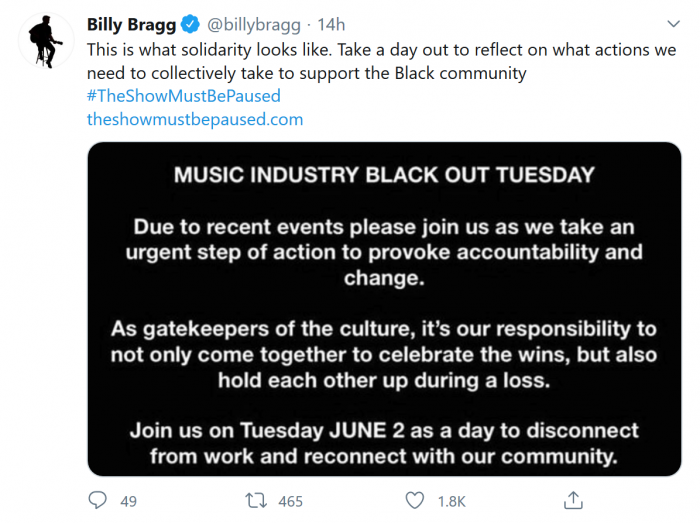Like the tweet with the heart icon
This screenshot has width=700, height=523.
(415, 500)
